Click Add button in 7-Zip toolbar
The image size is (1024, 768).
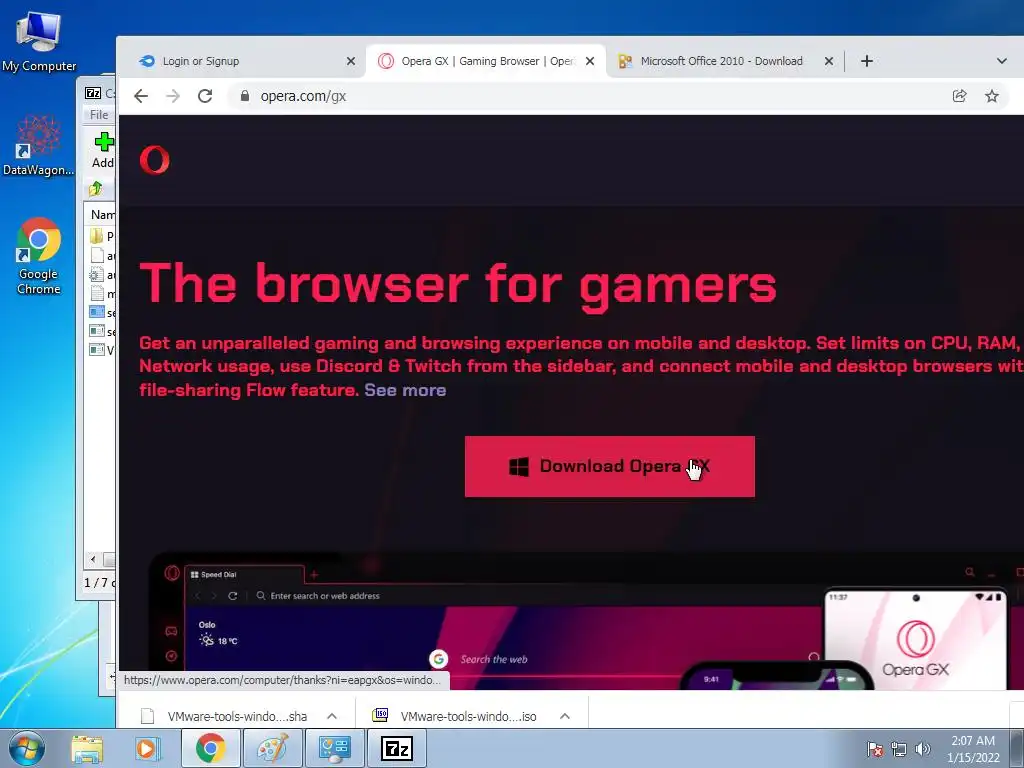coord(103,150)
